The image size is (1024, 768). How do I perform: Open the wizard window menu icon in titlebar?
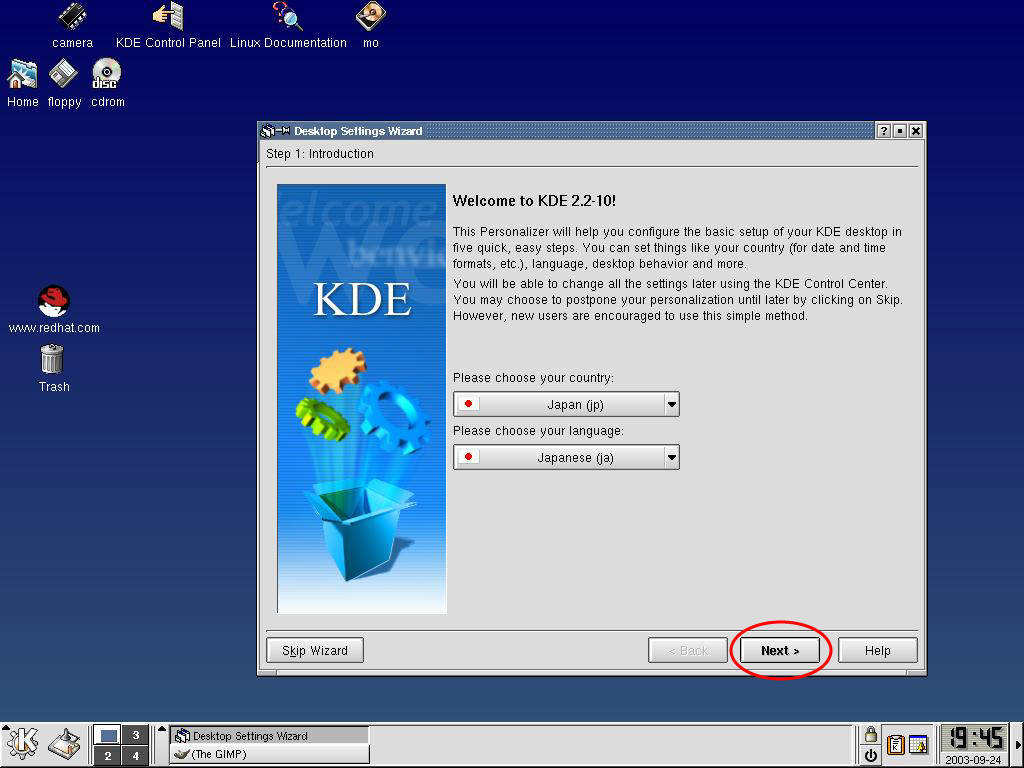267,131
